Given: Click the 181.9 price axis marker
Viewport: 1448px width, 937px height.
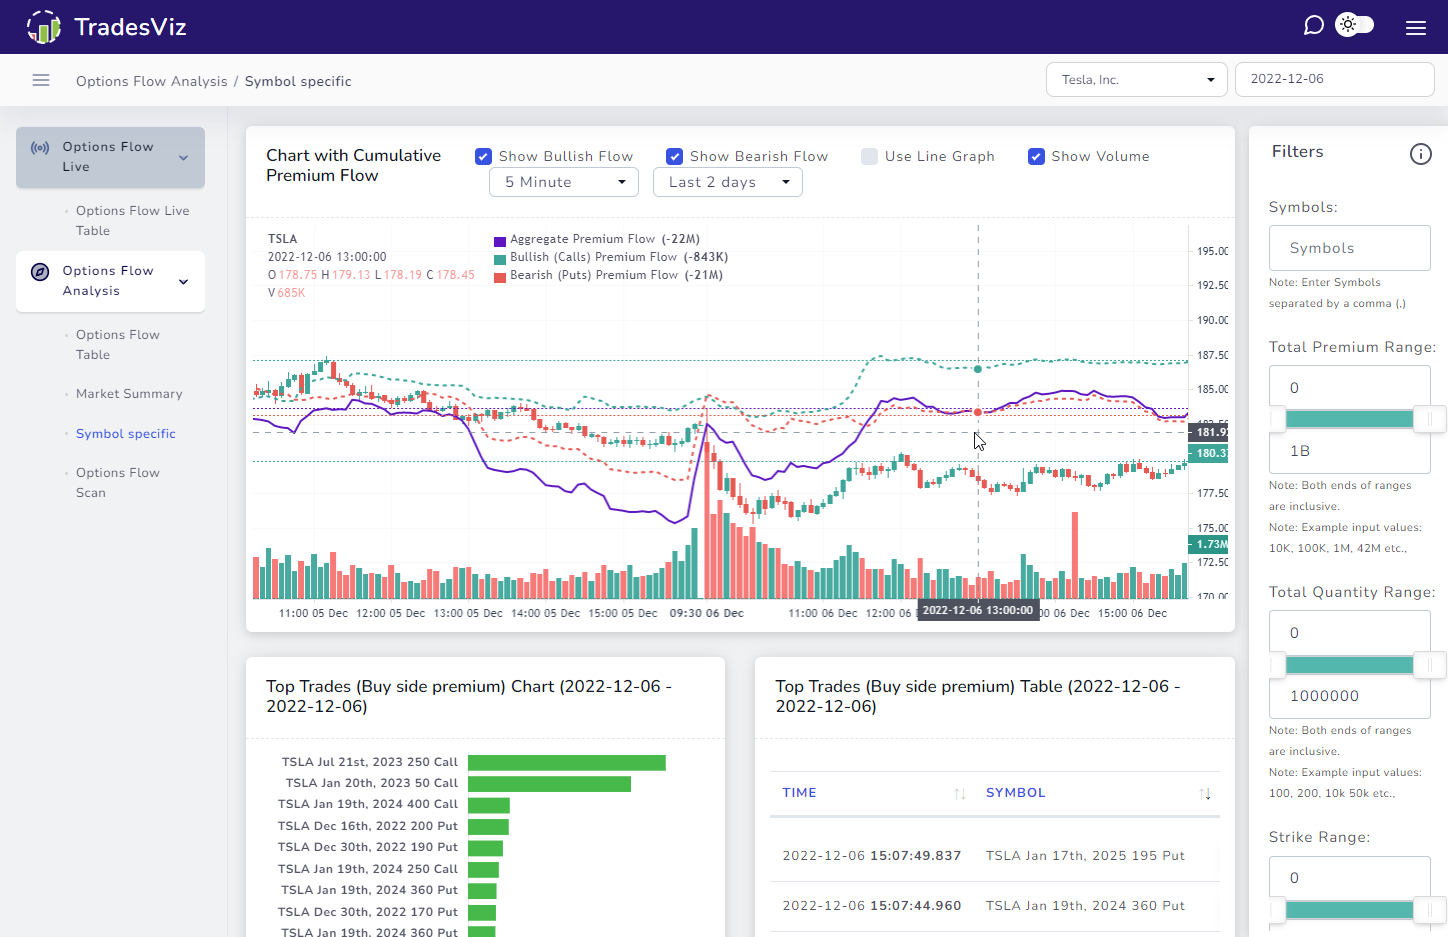Looking at the screenshot, I should click(1209, 432).
